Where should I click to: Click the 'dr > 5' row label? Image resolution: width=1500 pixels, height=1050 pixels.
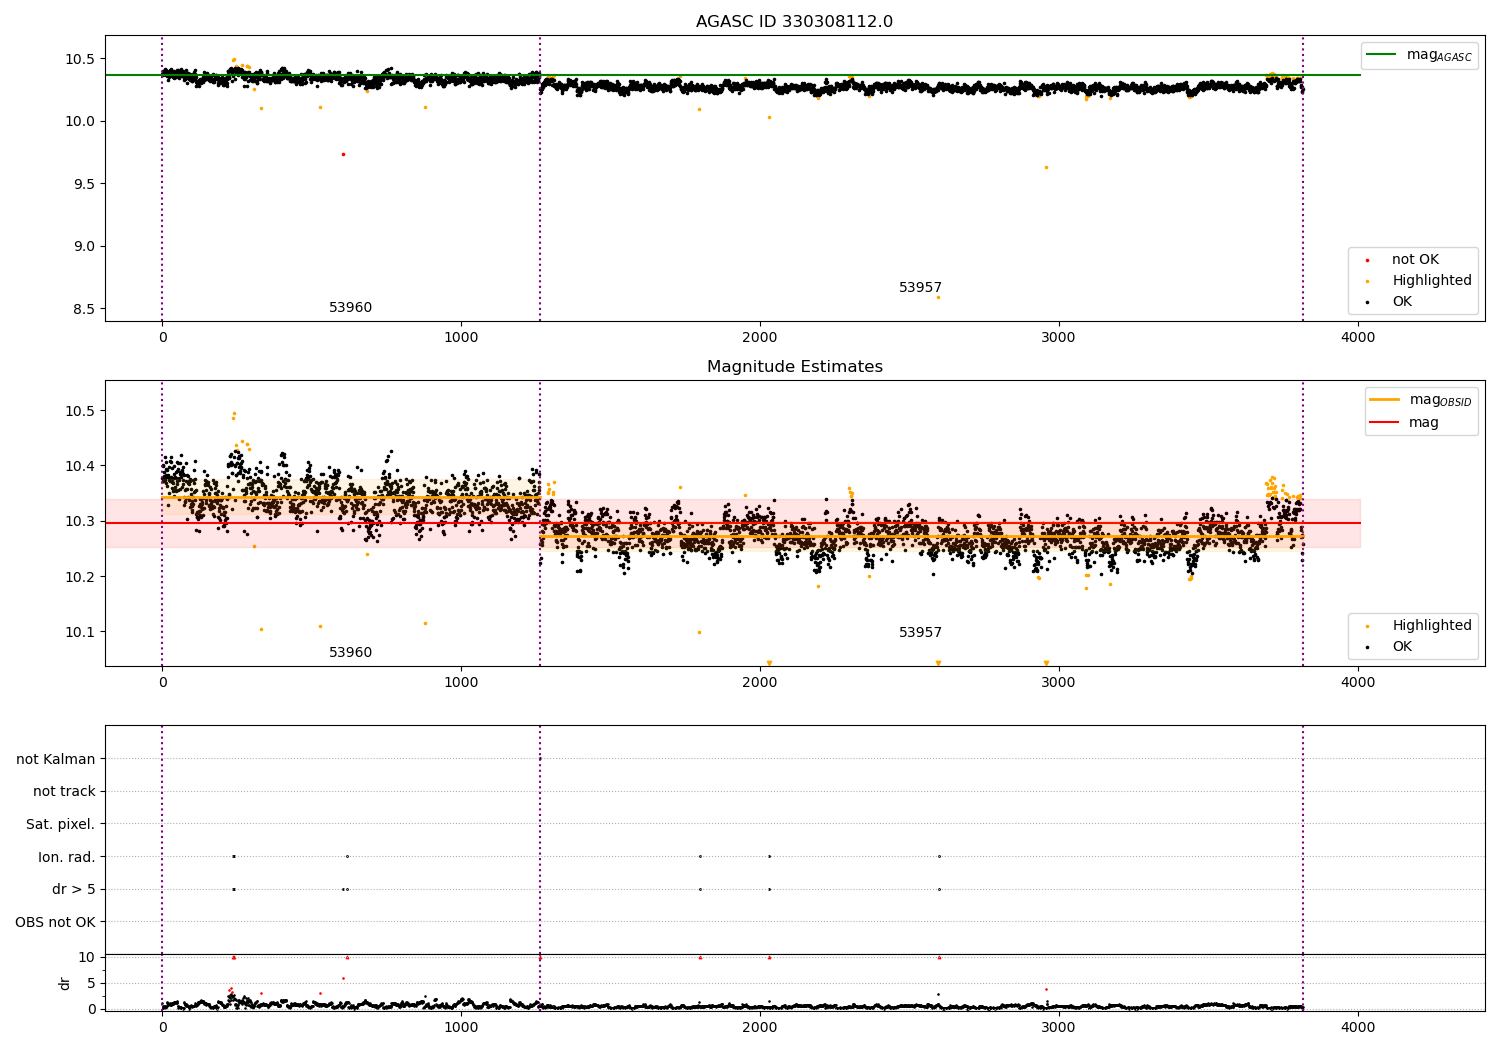pos(73,889)
